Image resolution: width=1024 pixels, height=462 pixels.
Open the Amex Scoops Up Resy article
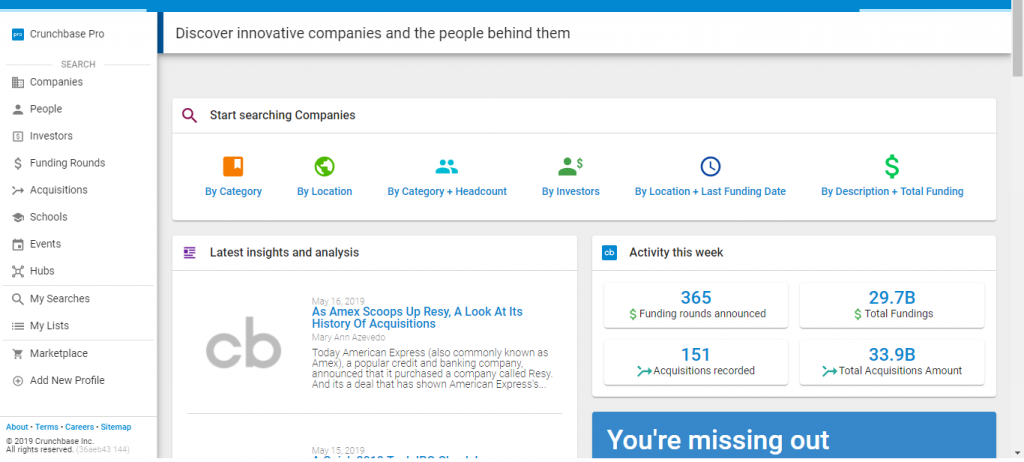coord(416,318)
